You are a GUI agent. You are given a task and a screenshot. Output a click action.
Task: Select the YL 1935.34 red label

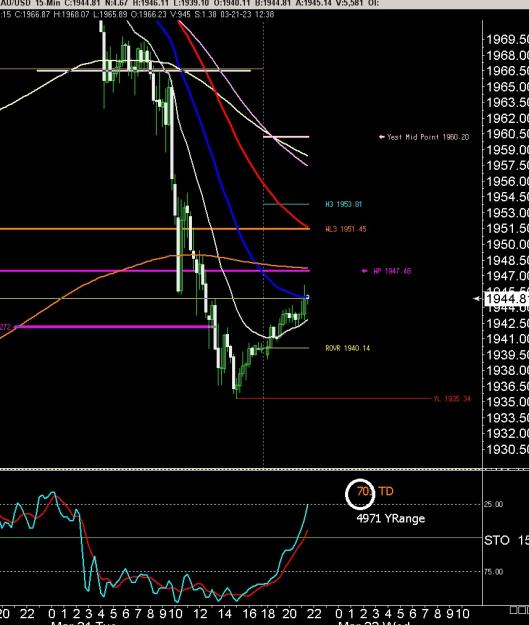click(x=452, y=399)
